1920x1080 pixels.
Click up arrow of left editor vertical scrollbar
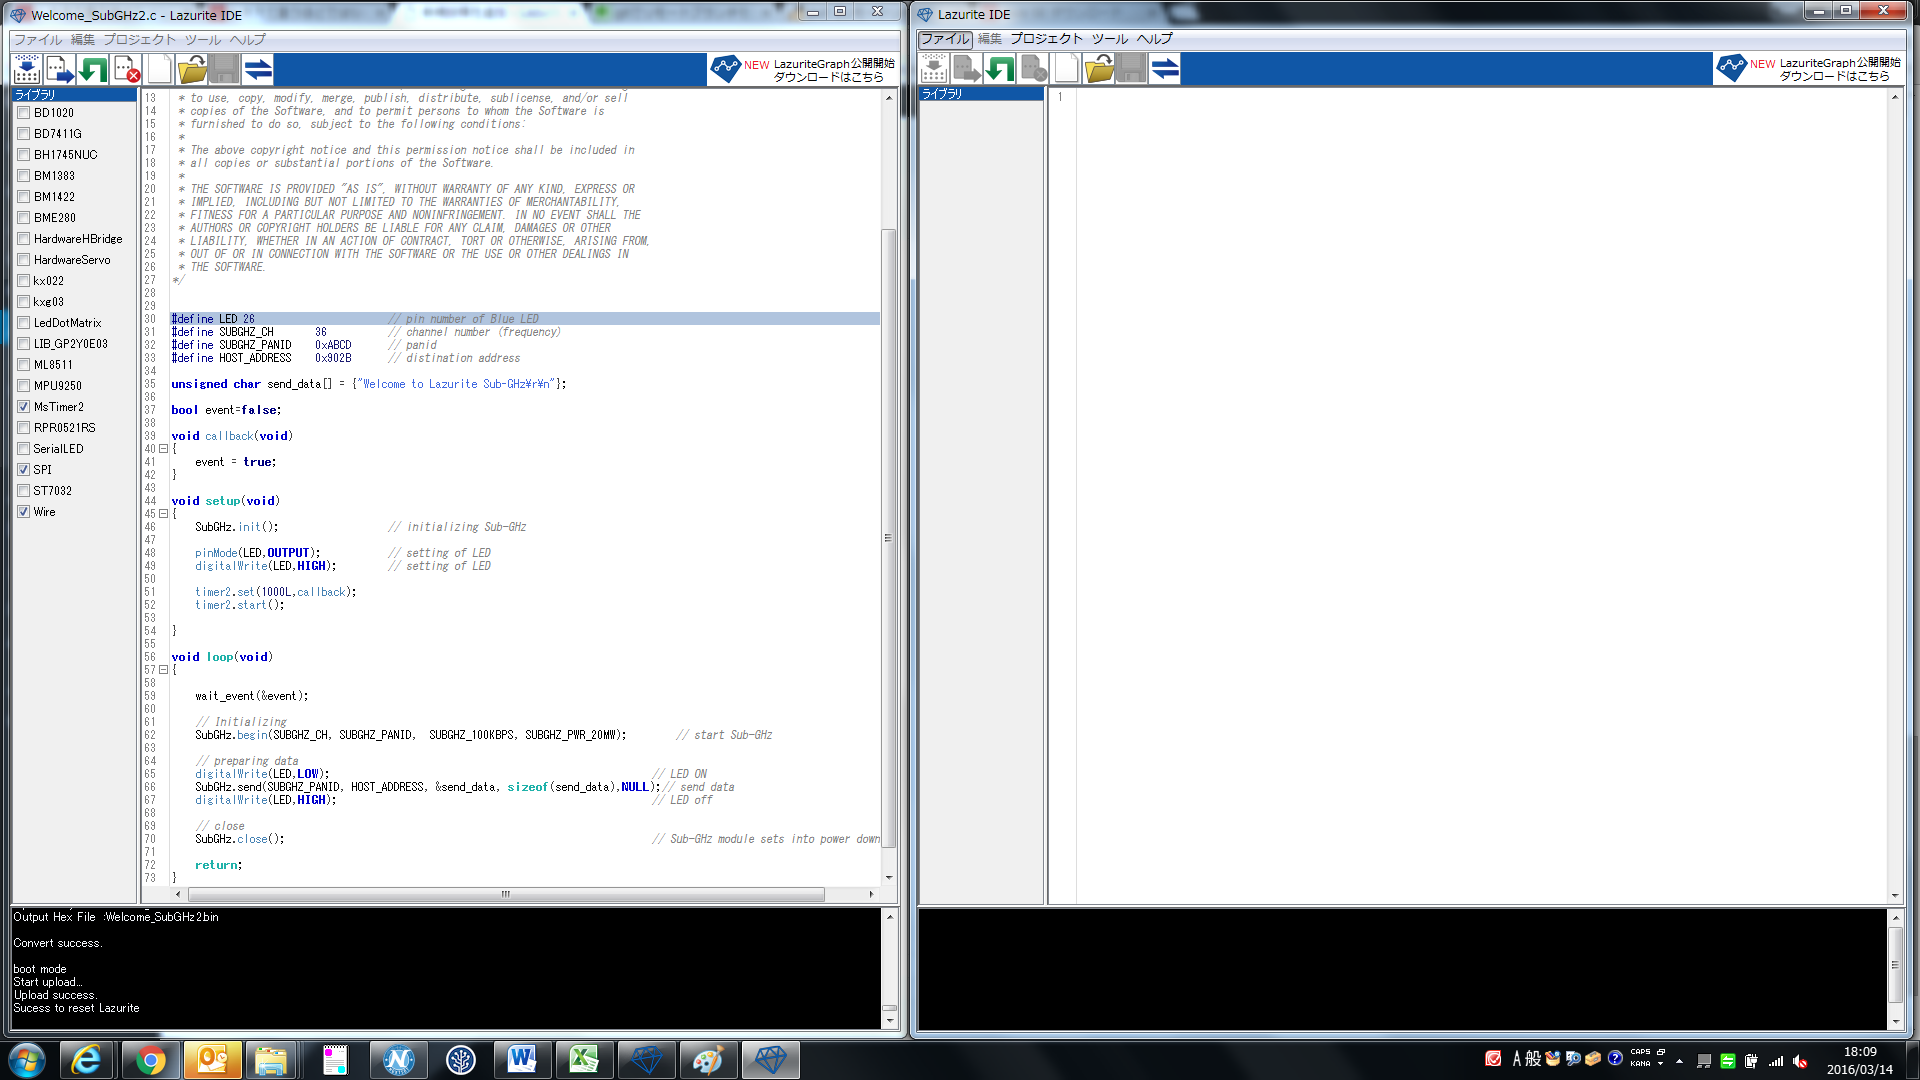coord(889,97)
